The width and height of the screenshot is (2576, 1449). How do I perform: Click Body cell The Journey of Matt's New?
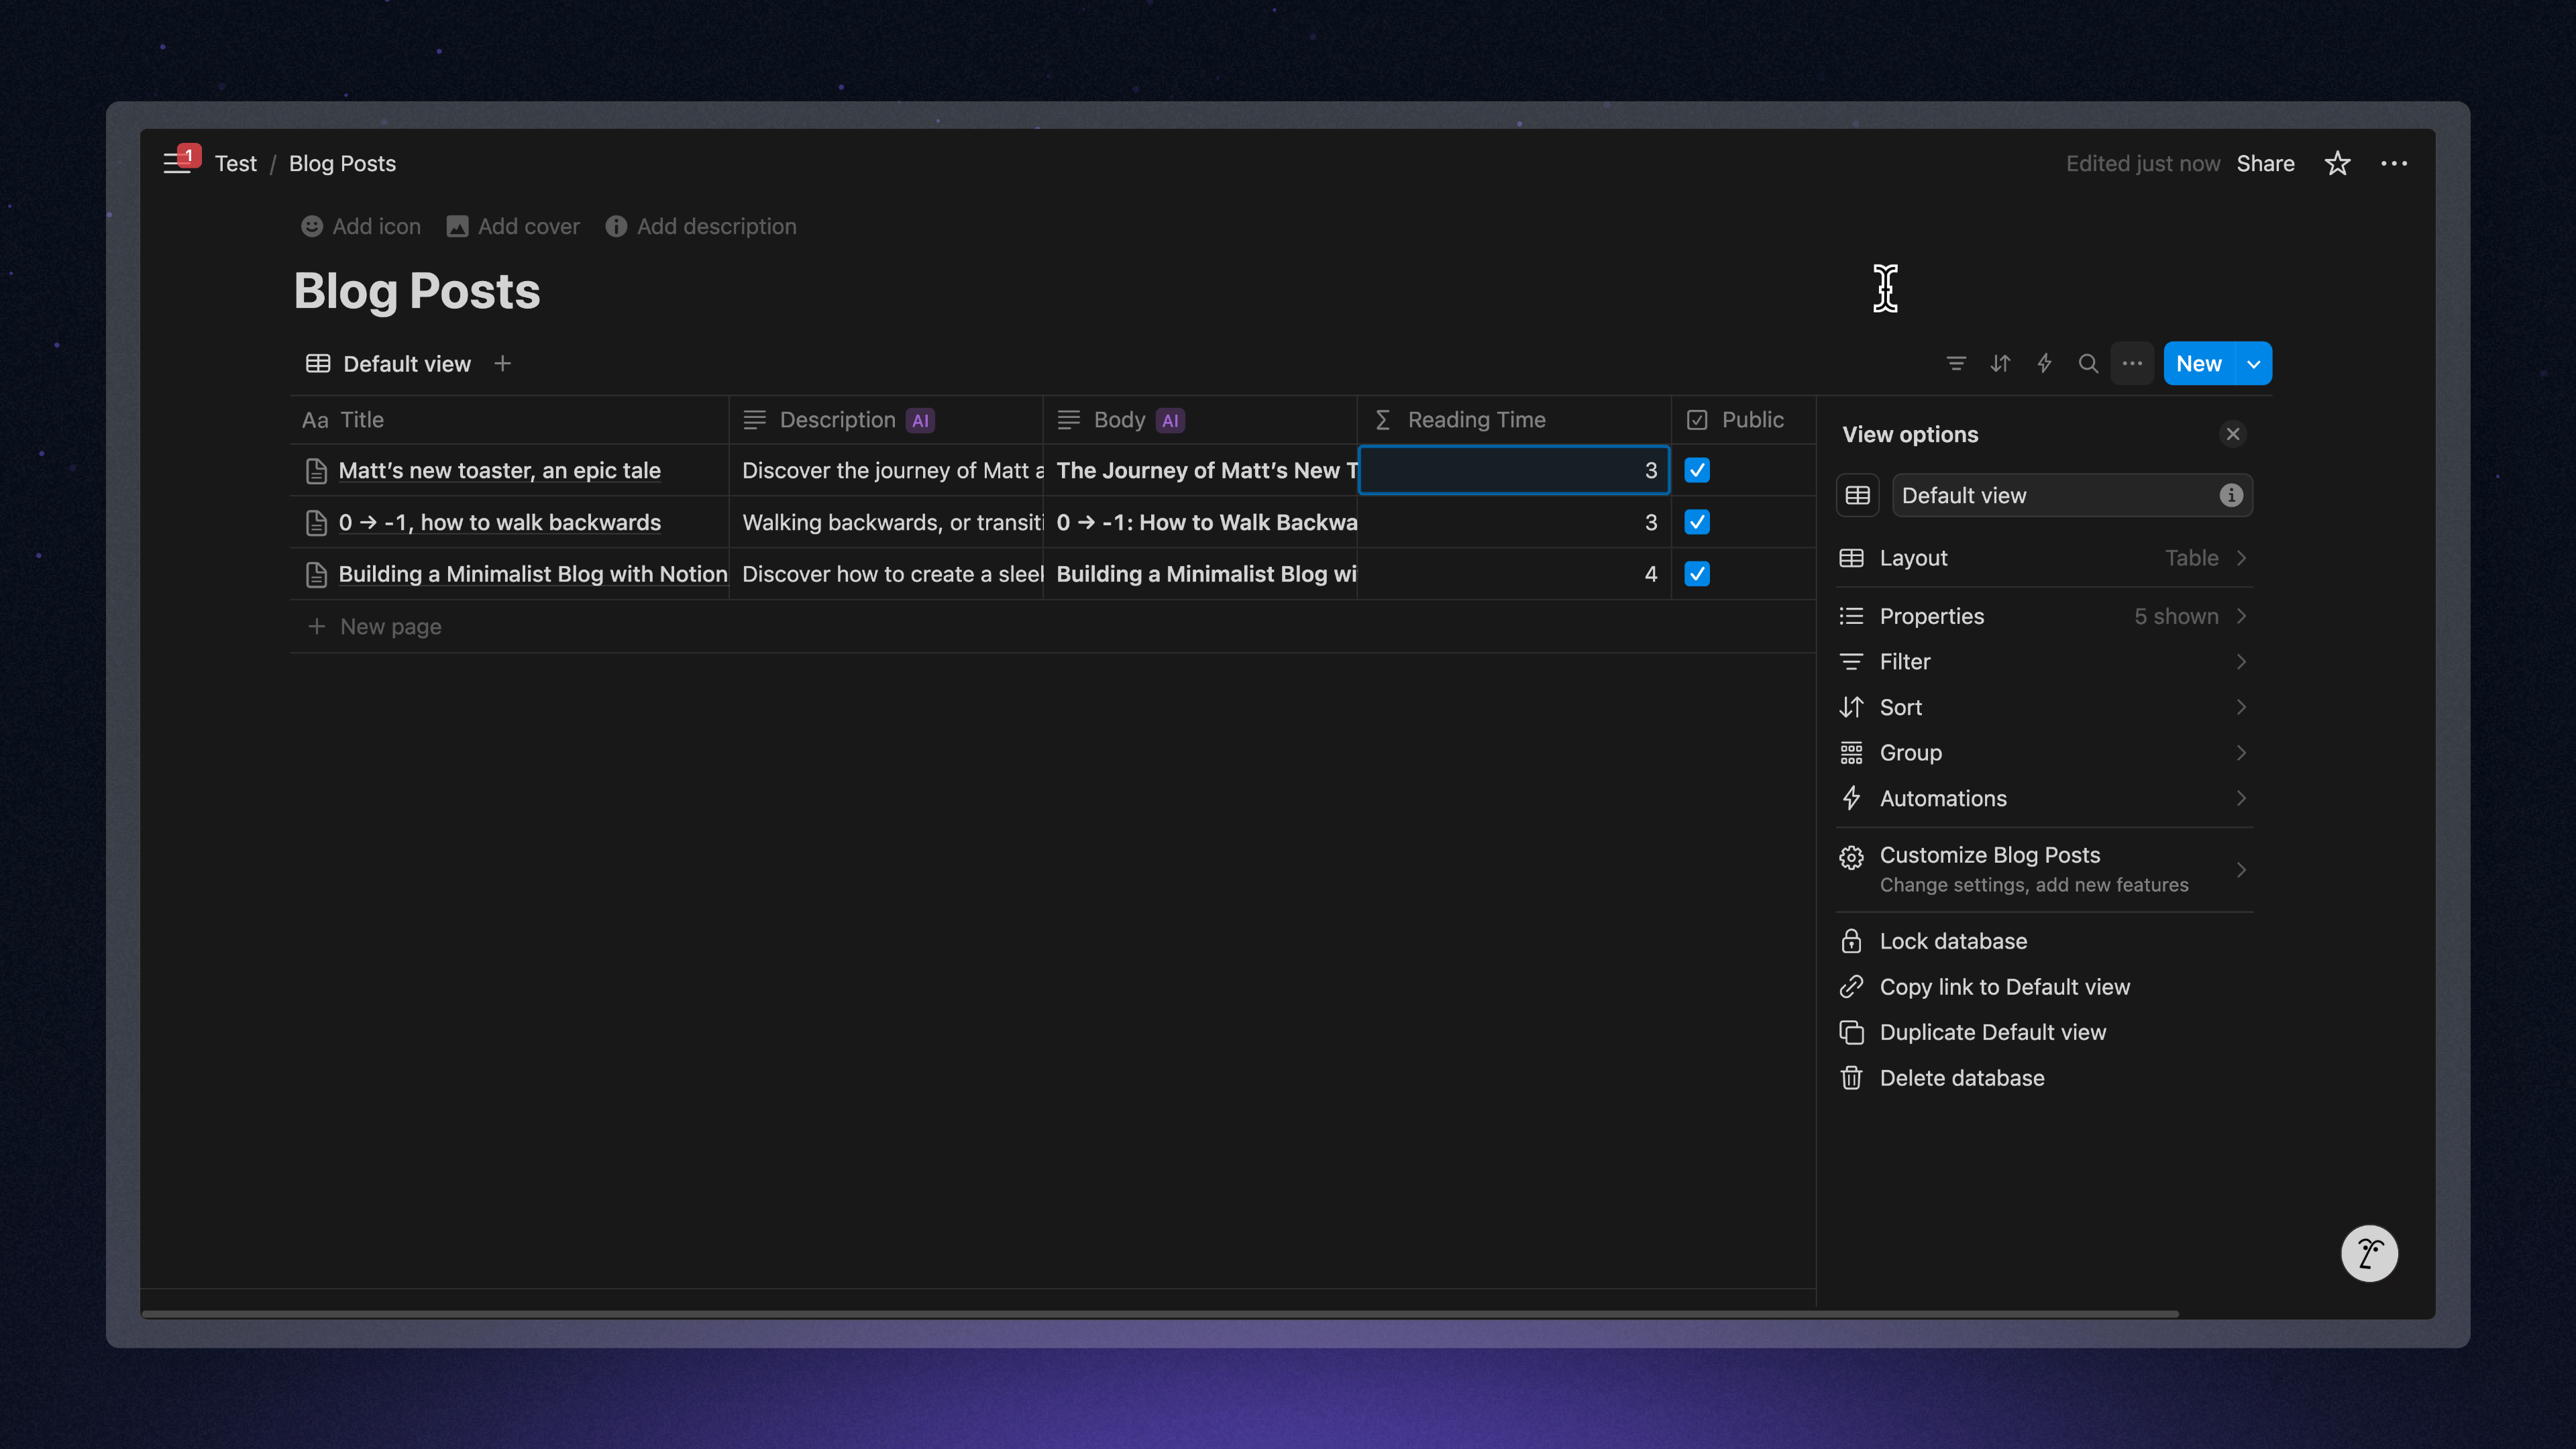tap(1200, 471)
